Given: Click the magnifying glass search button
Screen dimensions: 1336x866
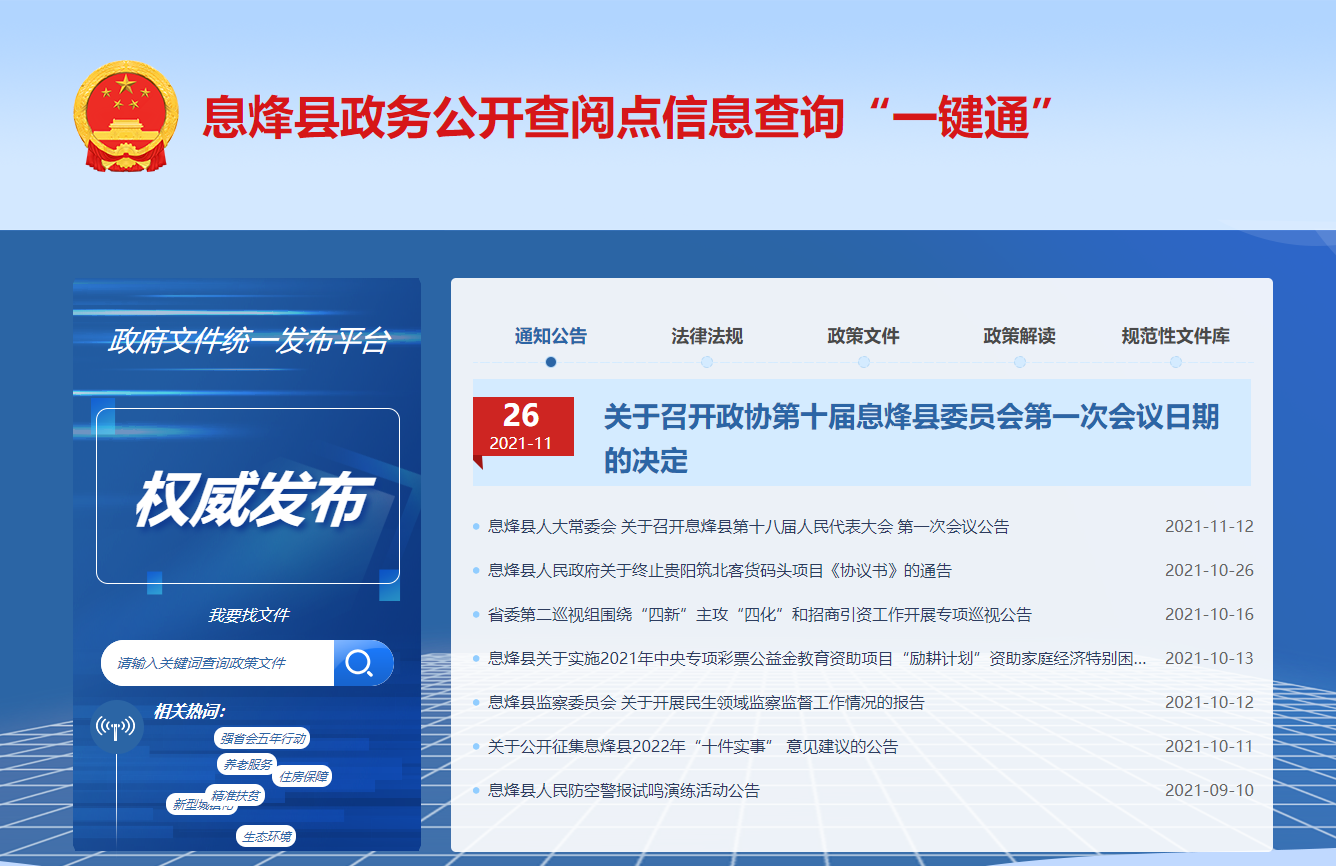Looking at the screenshot, I should [x=362, y=663].
